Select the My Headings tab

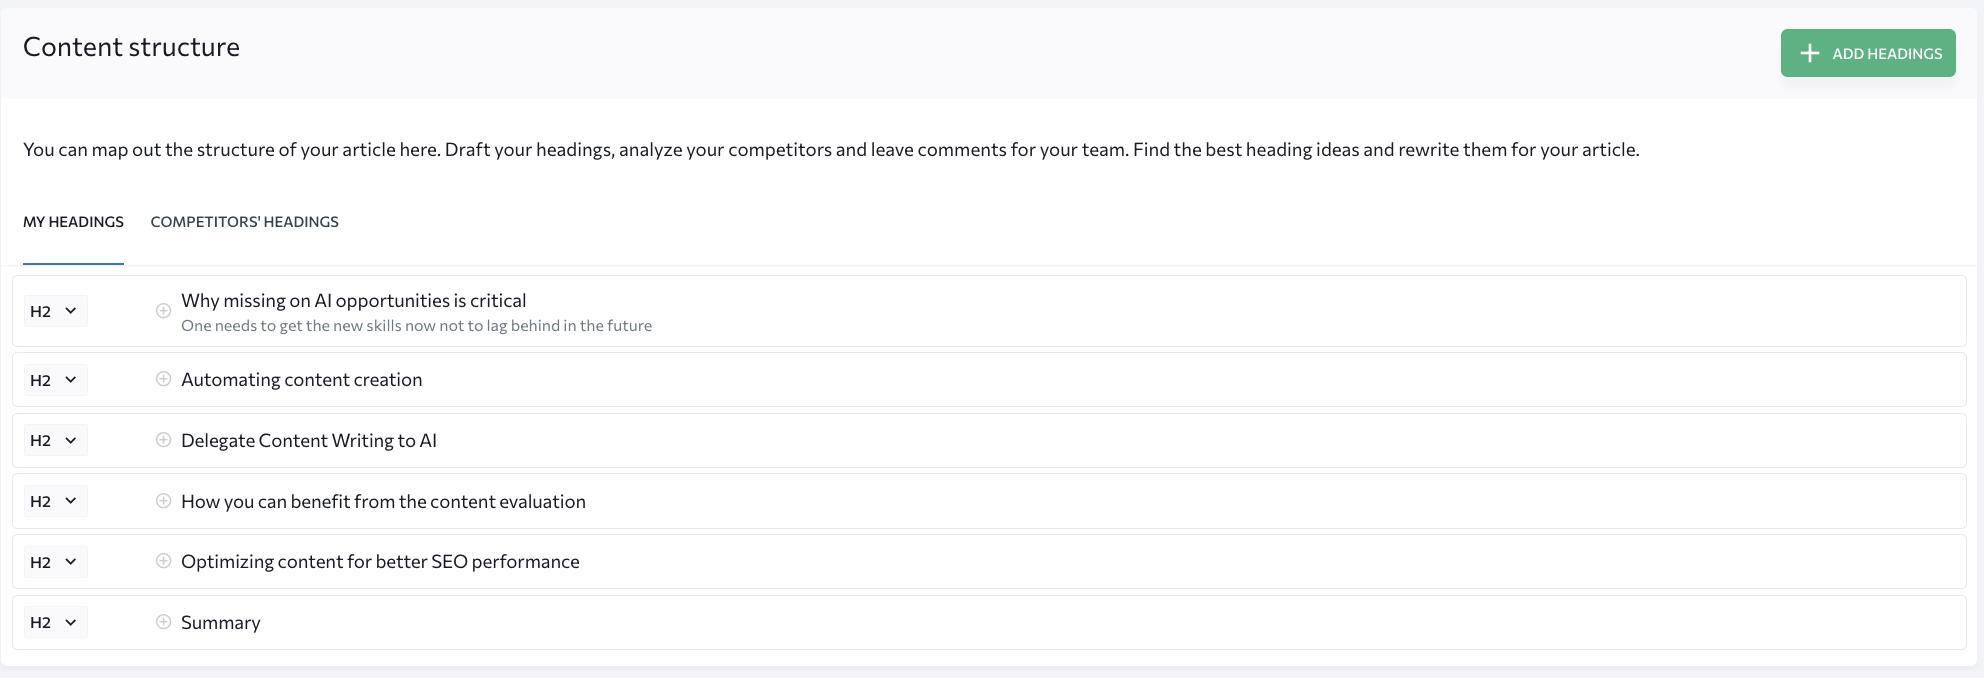click(x=73, y=222)
